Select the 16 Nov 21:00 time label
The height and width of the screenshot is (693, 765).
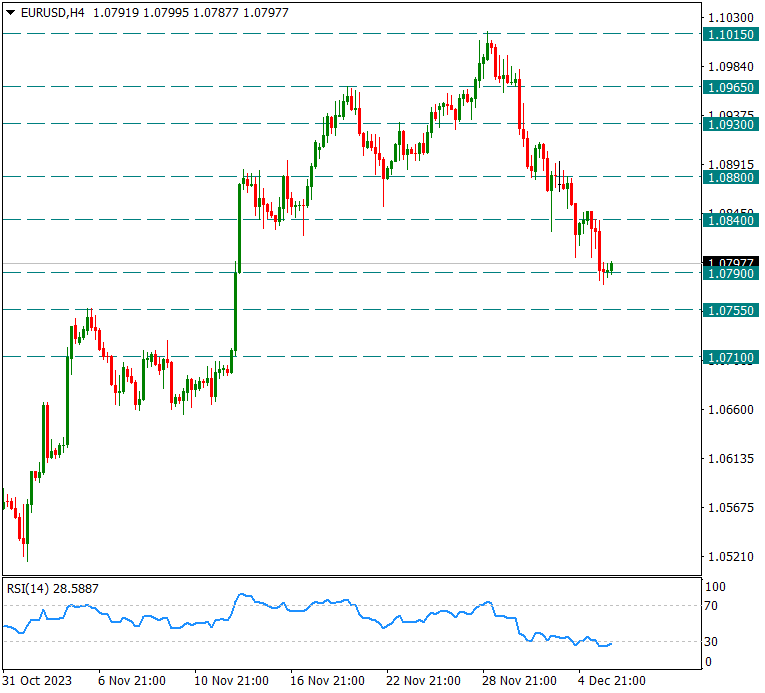tap(327, 681)
